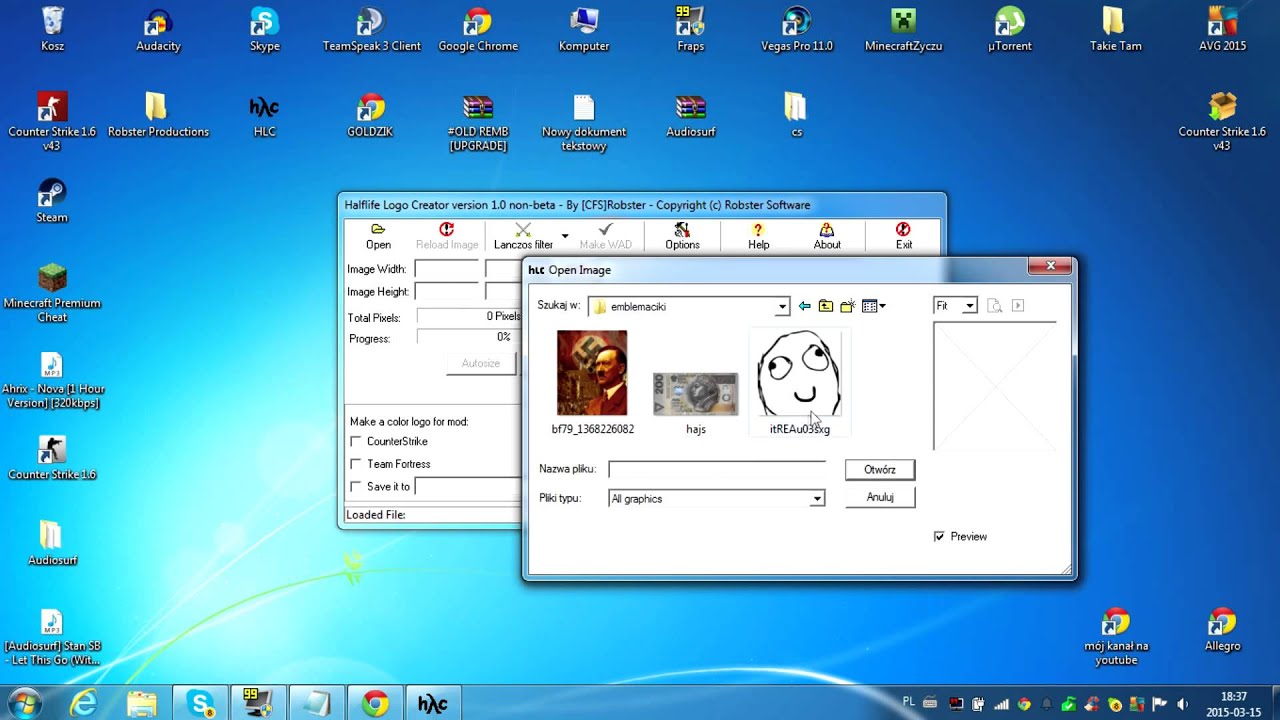Tick the Save it to checkbox
This screenshot has height=720, width=1280.
(356, 486)
